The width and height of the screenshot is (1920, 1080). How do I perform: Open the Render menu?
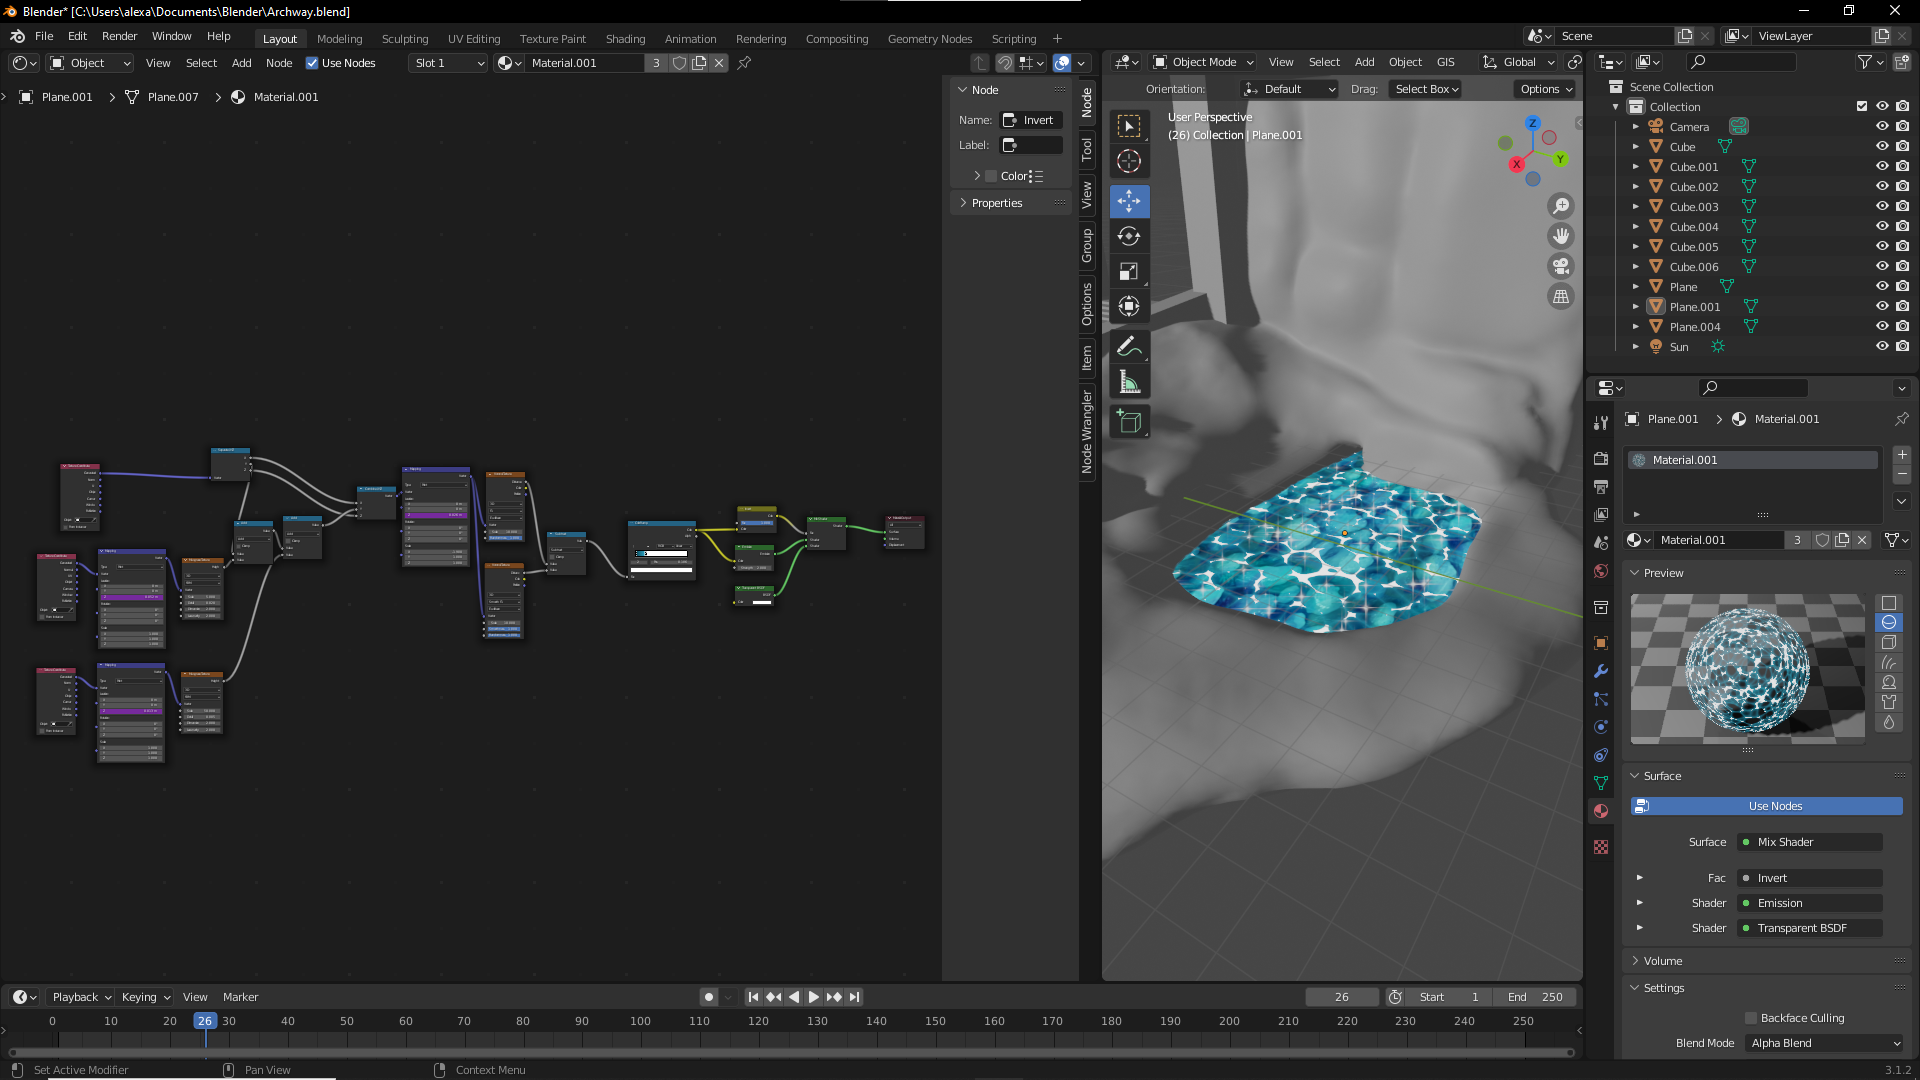point(119,36)
